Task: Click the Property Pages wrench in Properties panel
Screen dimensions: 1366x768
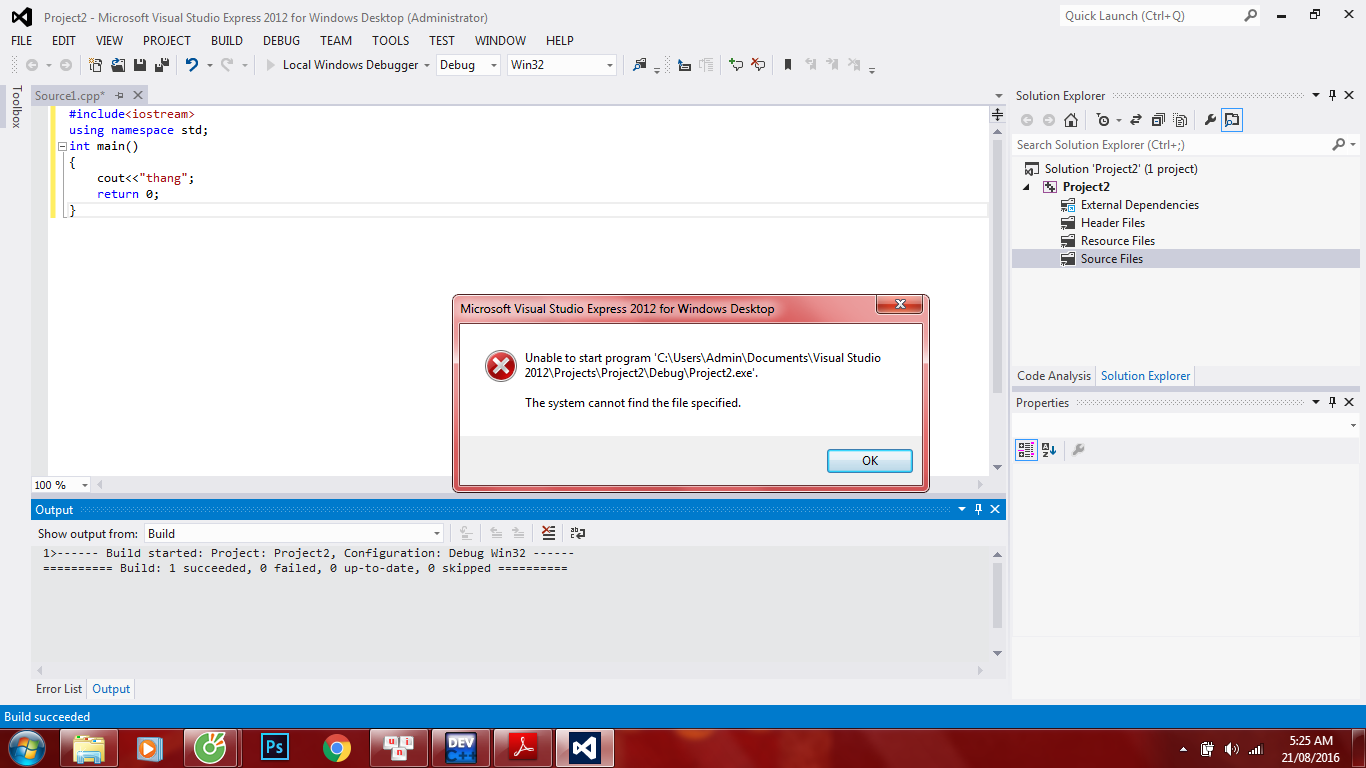Action: coord(1078,450)
